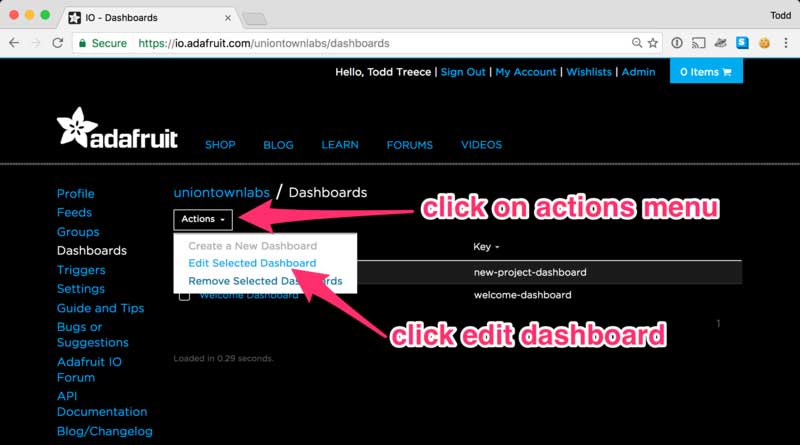This screenshot has height=445, width=800.
Task: Open Feeds in the sidebar
Action: click(x=74, y=212)
